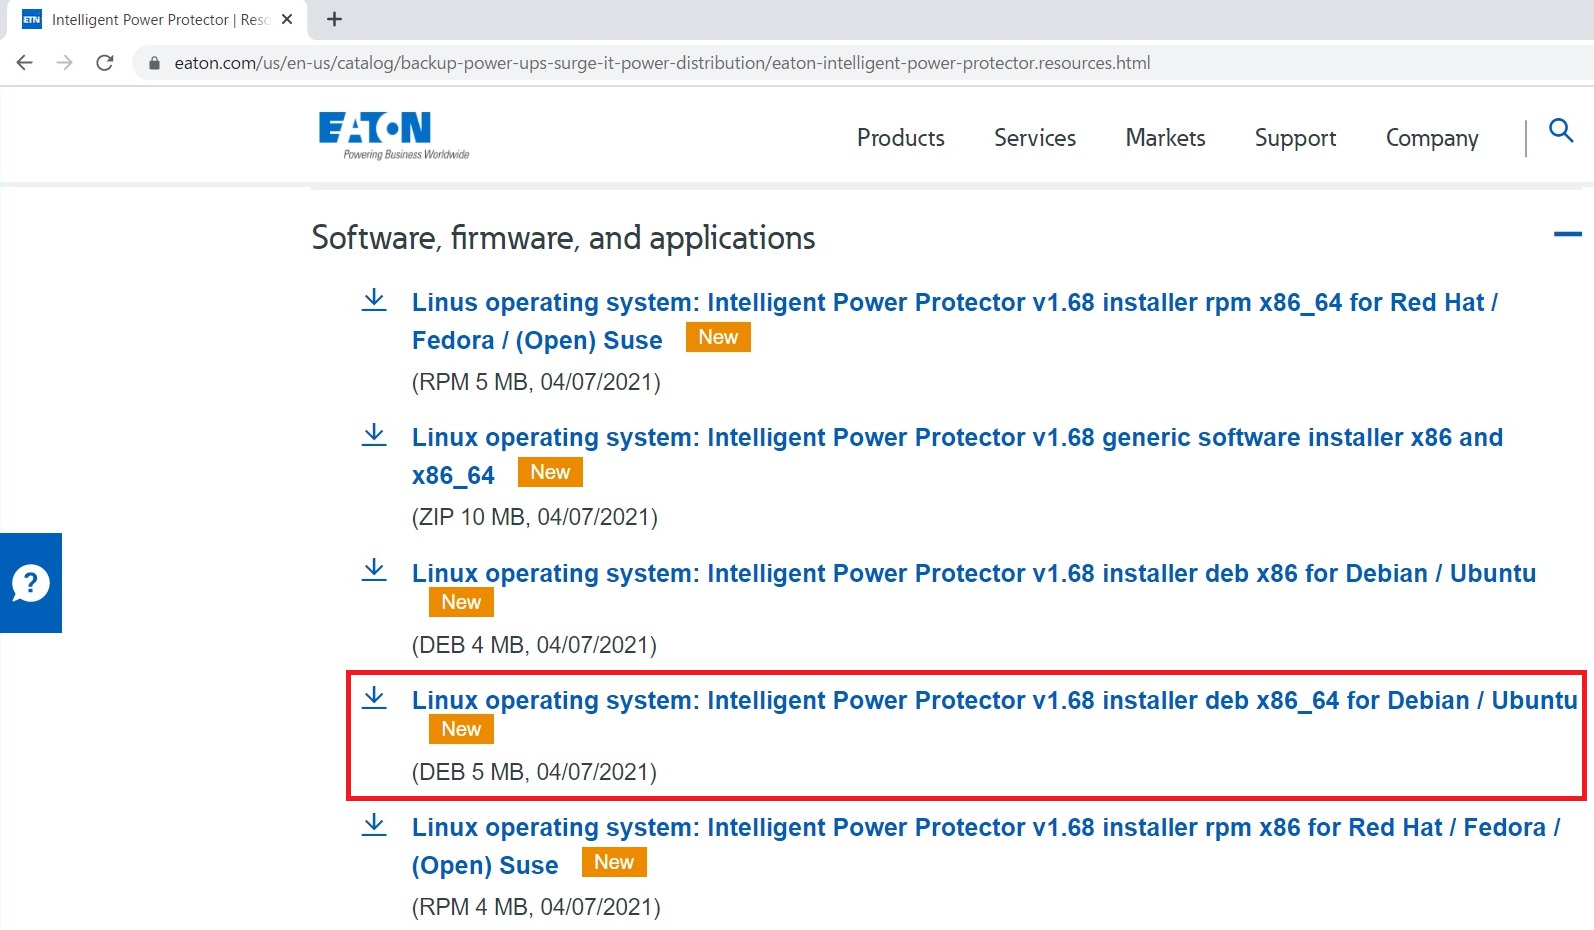Viewport: 1594px width, 930px height.
Task: Open rpm x86 Red Hat / Fedora link
Action: 986,846
